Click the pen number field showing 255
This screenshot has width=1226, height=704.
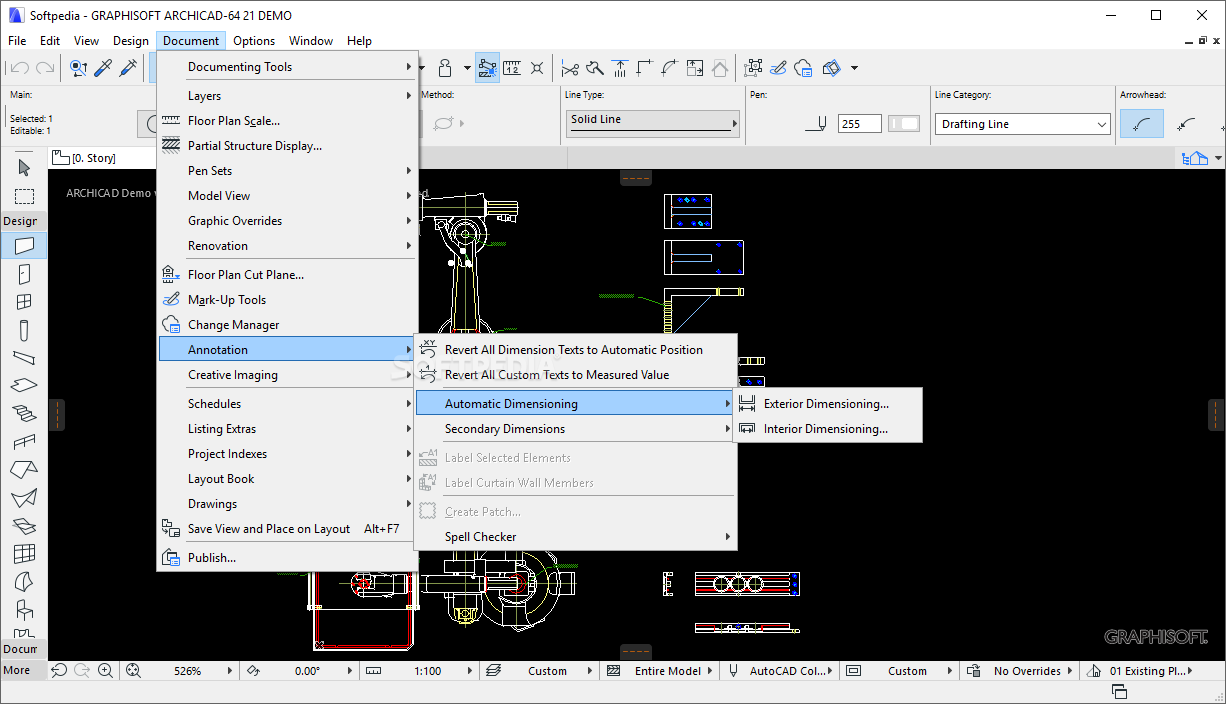[859, 124]
